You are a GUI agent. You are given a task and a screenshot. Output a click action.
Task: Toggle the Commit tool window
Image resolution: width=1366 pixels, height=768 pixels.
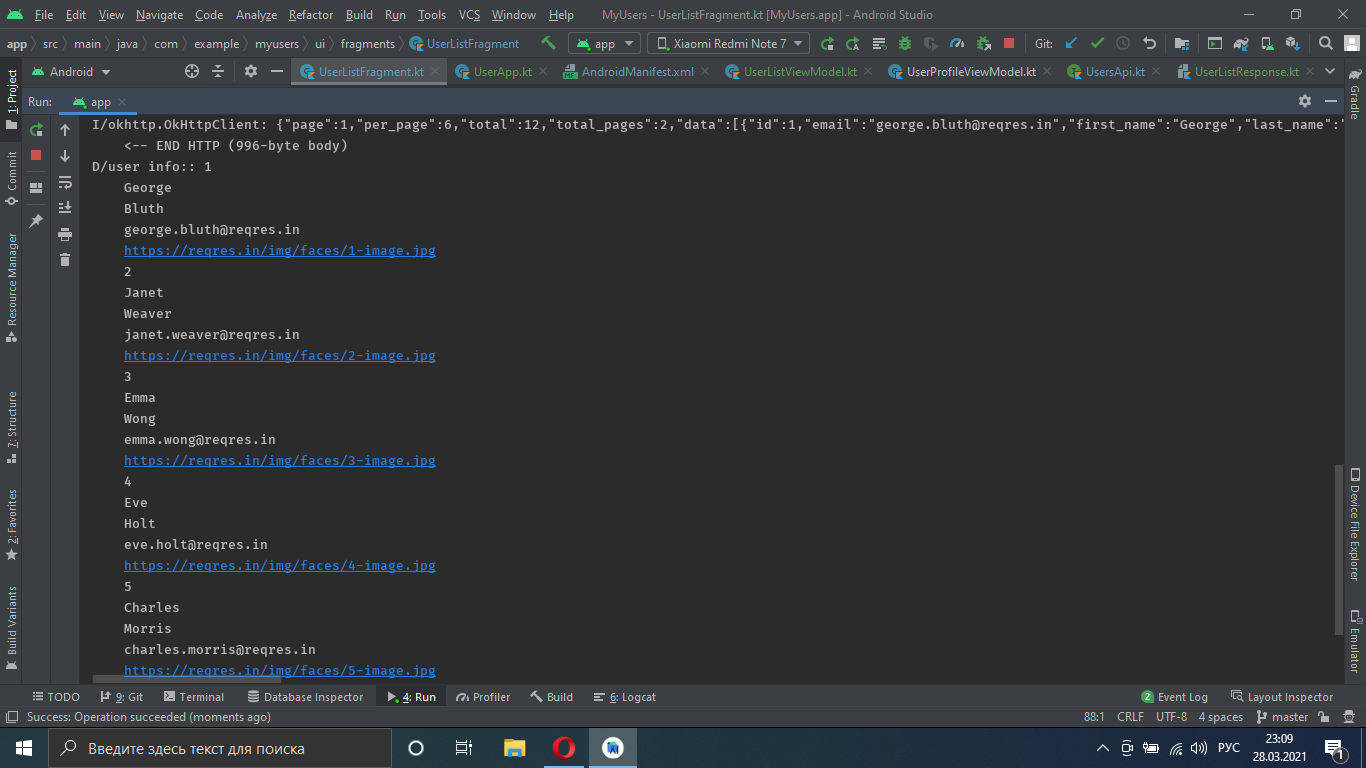pyautogui.click(x=11, y=178)
